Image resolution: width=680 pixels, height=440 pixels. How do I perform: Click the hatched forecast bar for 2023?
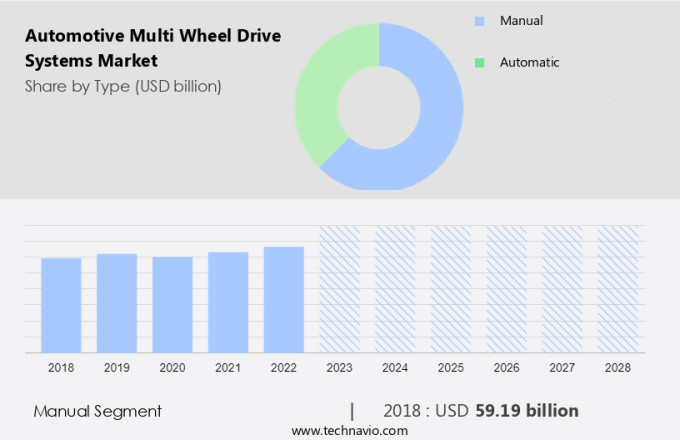339,289
